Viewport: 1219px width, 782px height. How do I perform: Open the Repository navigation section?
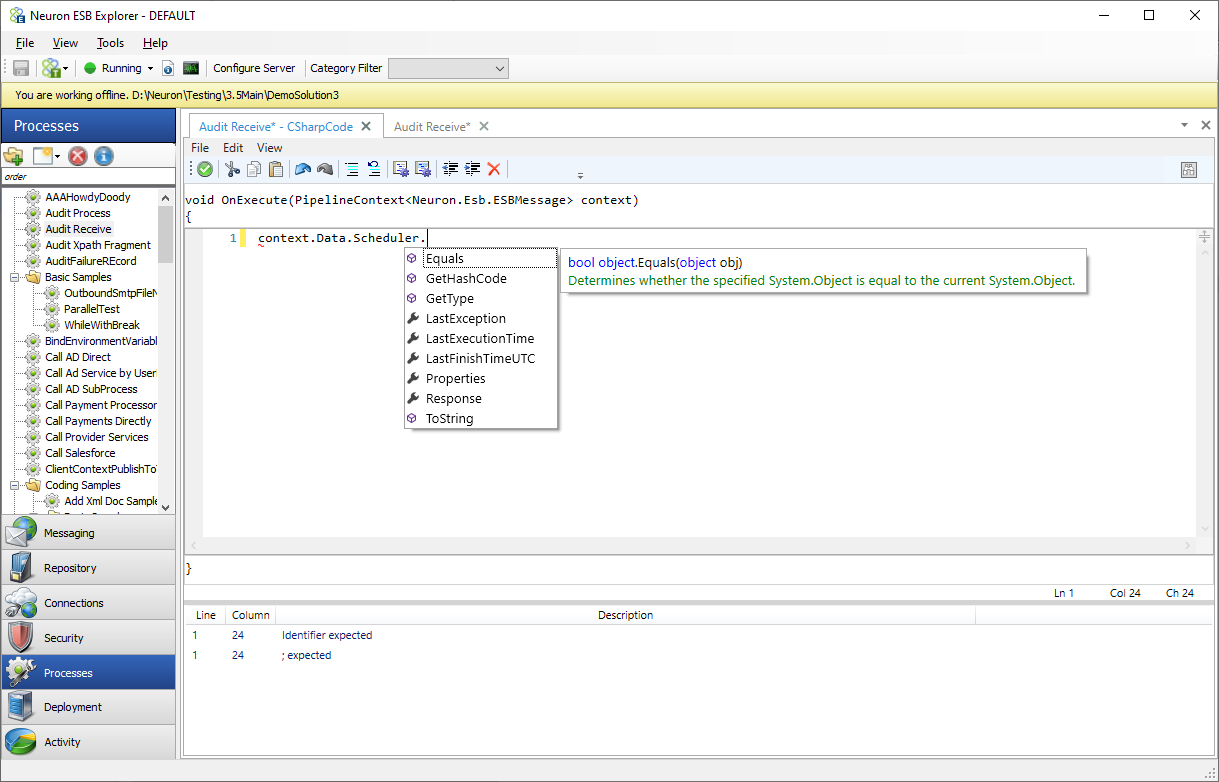[88, 568]
